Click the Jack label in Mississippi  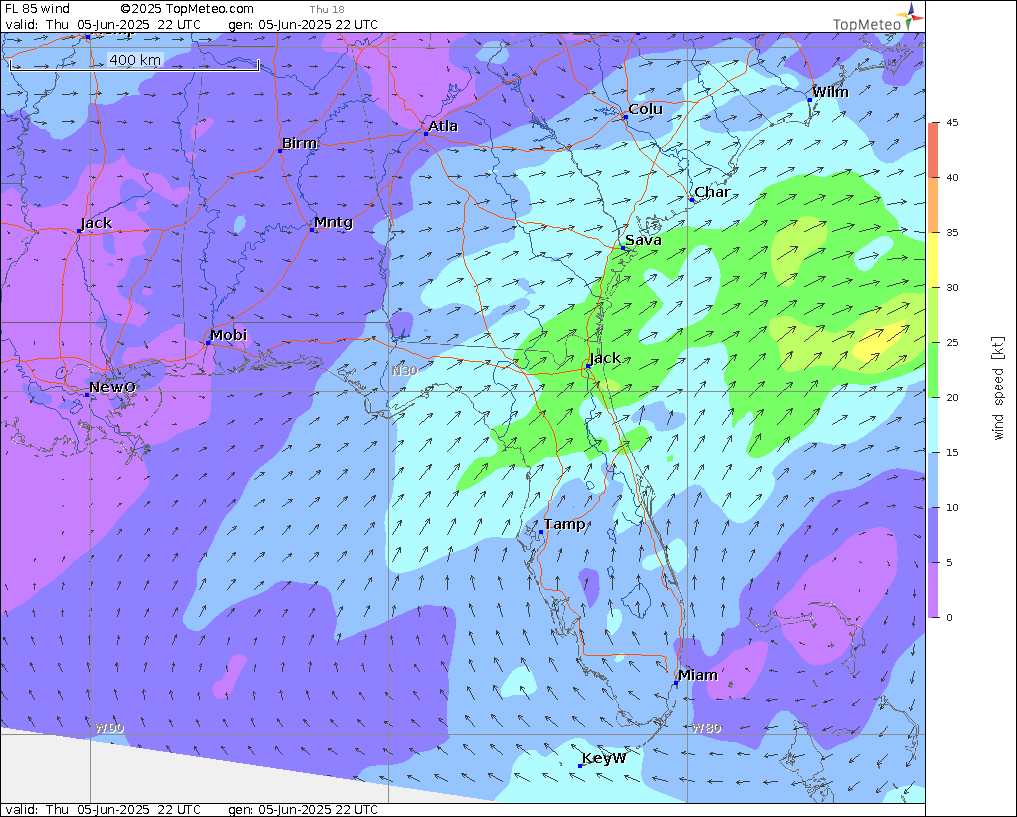[x=96, y=224]
